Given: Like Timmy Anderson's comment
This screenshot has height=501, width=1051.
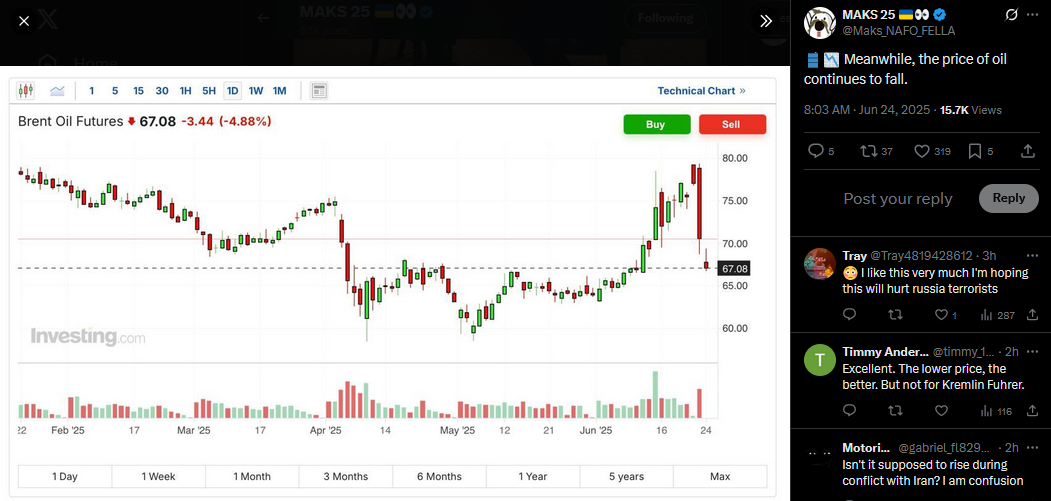Looking at the screenshot, I should (941, 410).
